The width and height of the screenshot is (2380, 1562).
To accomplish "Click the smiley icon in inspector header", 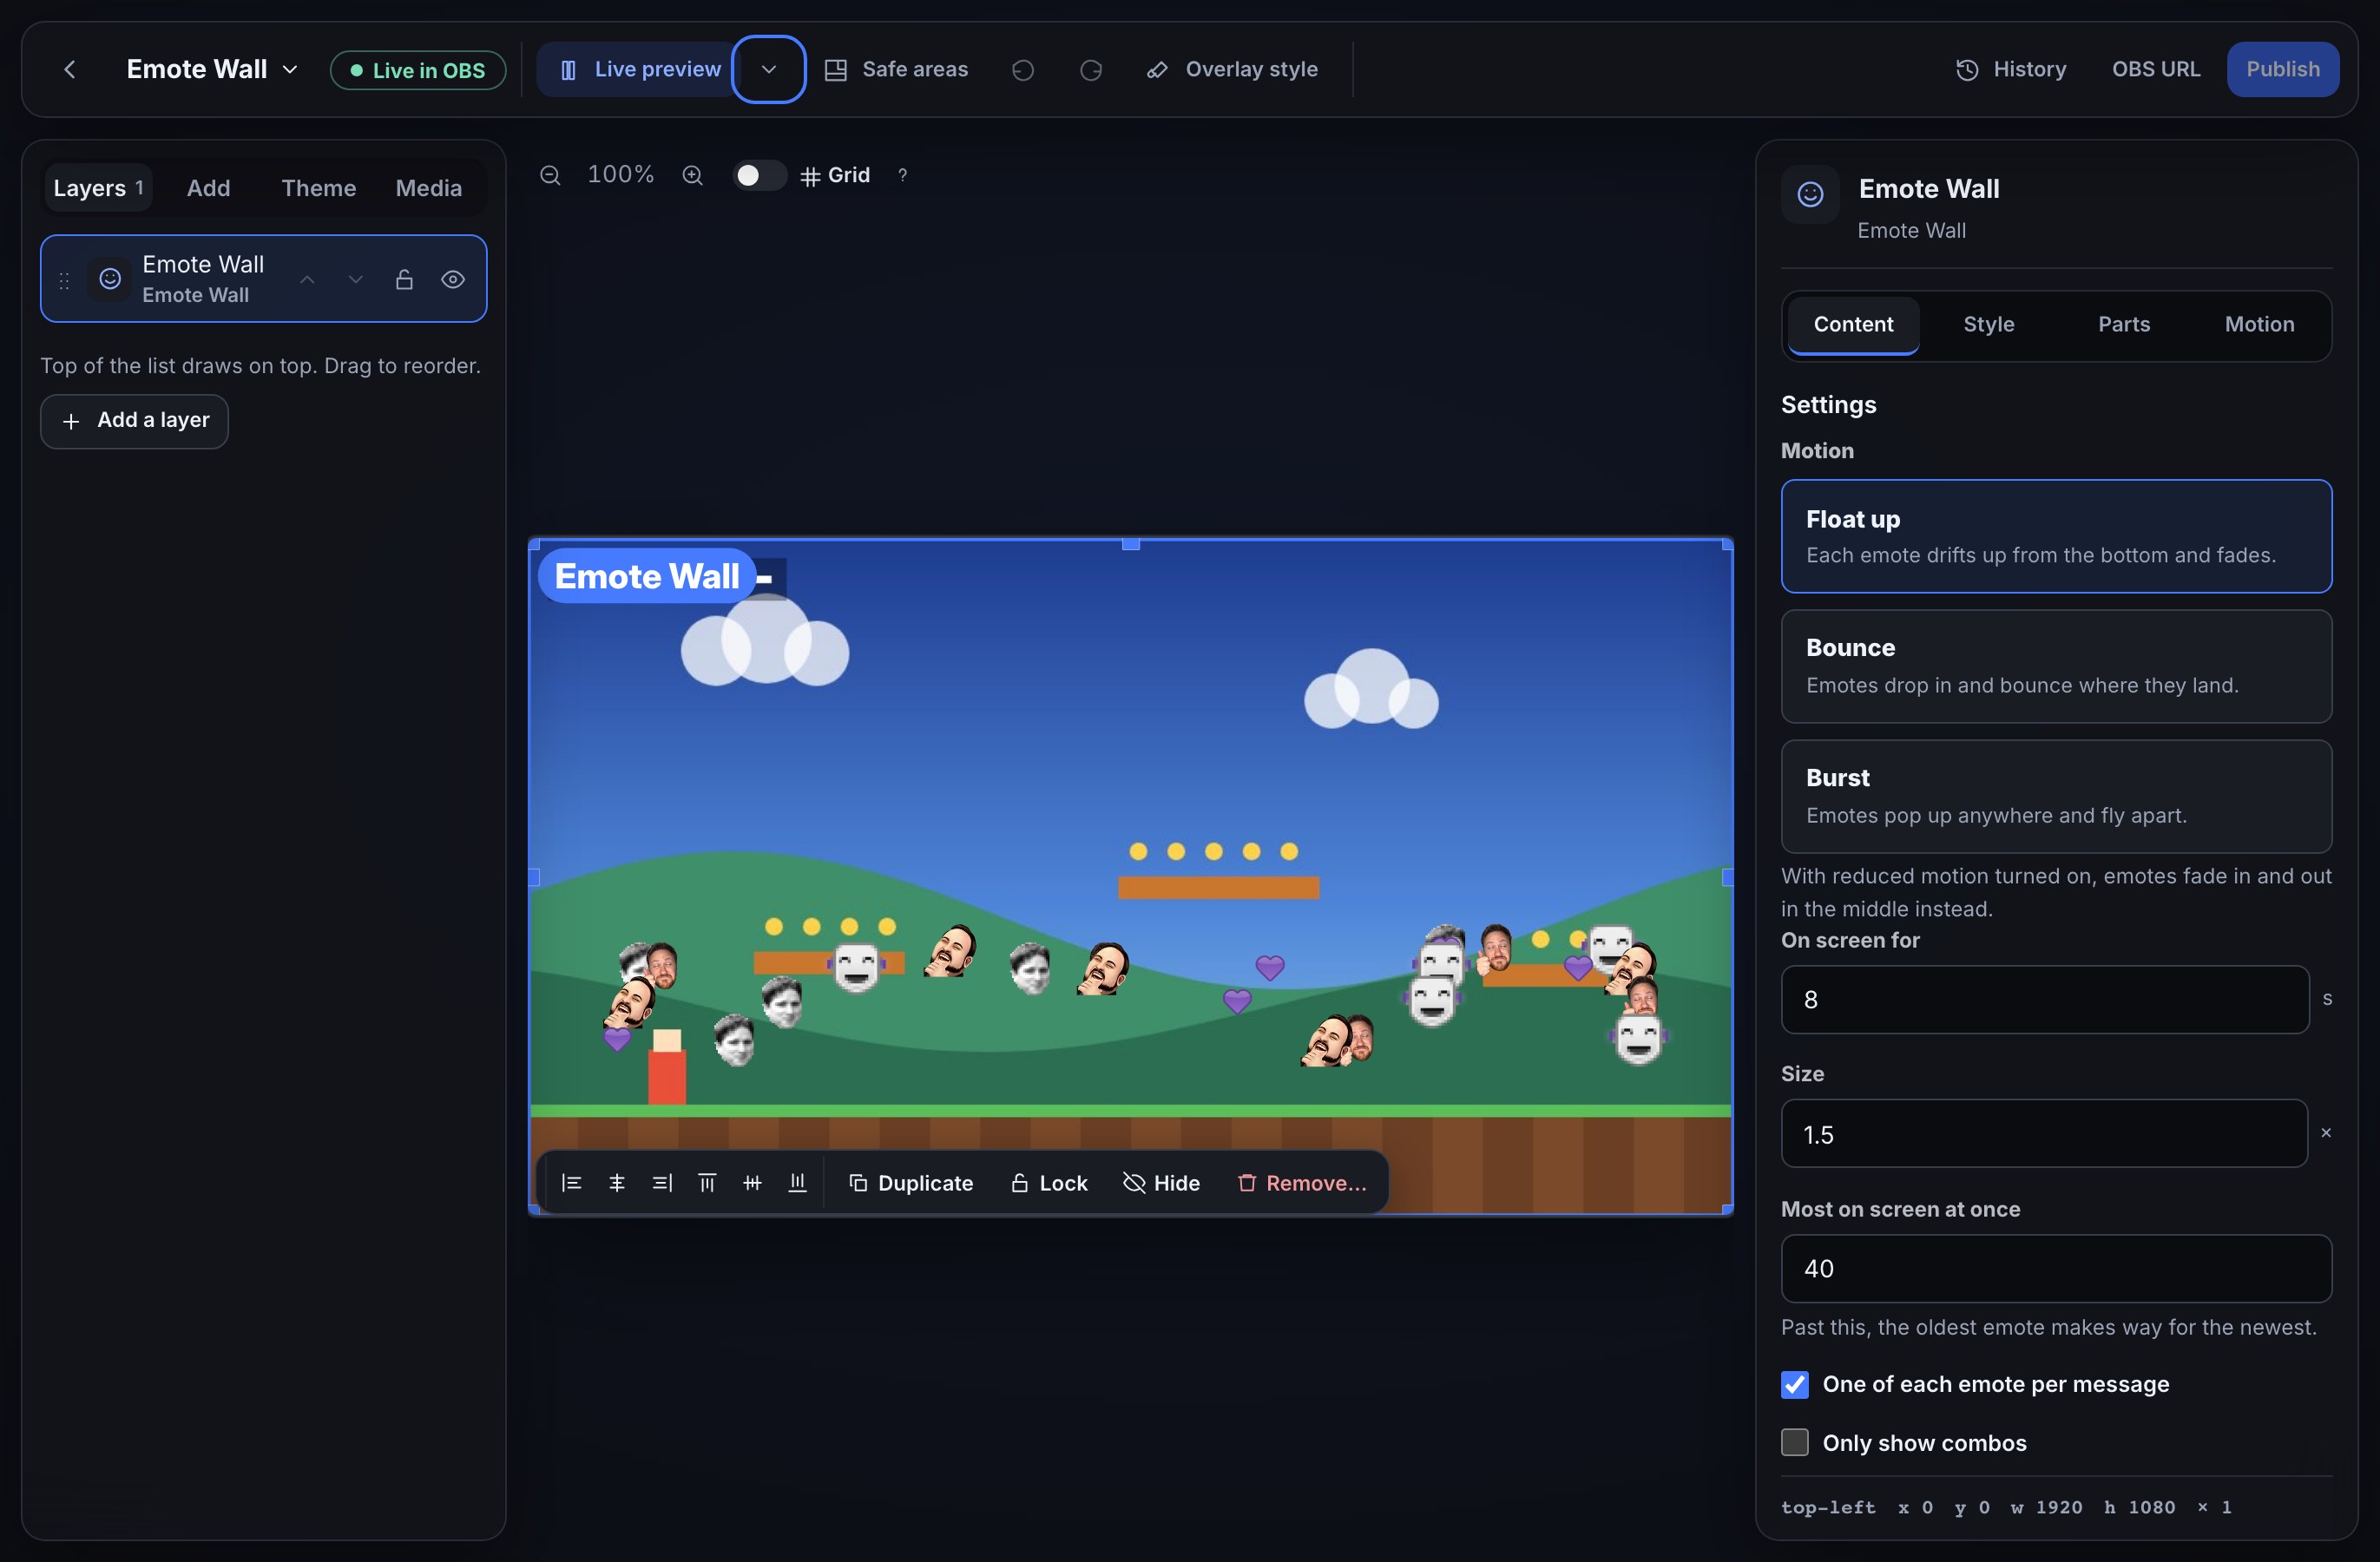I will tap(1810, 194).
